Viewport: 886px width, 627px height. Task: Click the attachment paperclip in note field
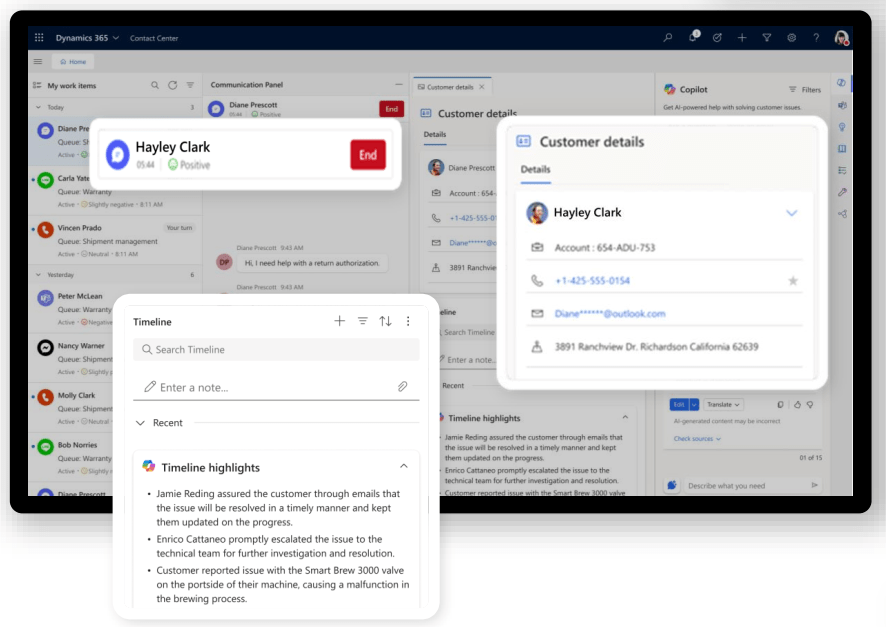tap(402, 386)
